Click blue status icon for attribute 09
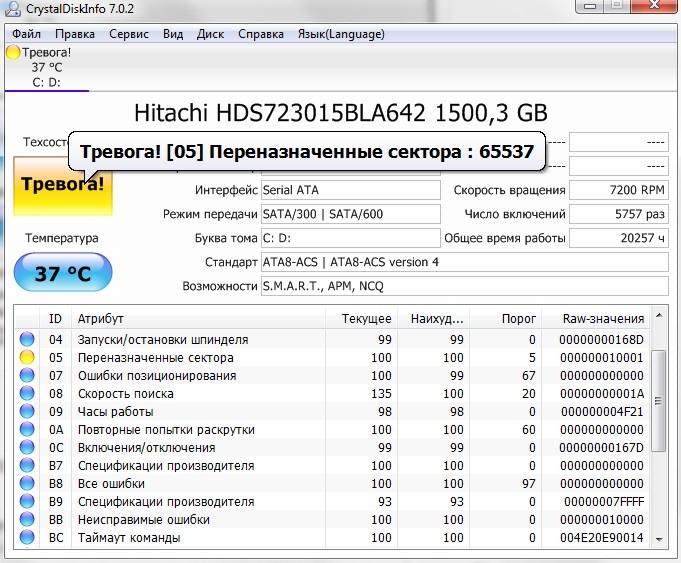This screenshot has height=563, width=681. [x=27, y=412]
